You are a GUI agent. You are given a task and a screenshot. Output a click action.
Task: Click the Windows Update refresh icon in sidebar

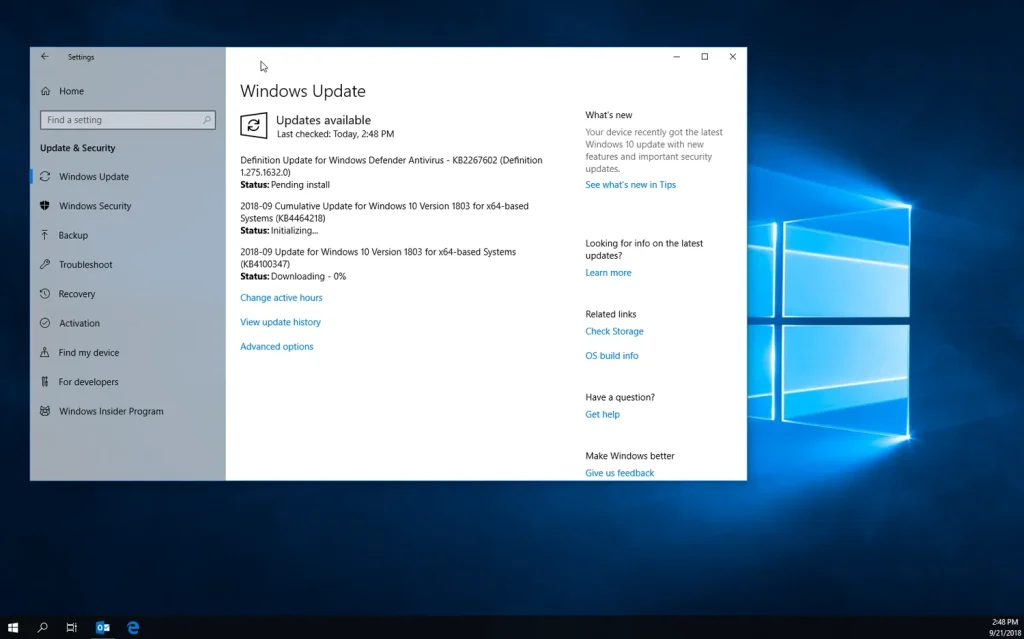45,176
